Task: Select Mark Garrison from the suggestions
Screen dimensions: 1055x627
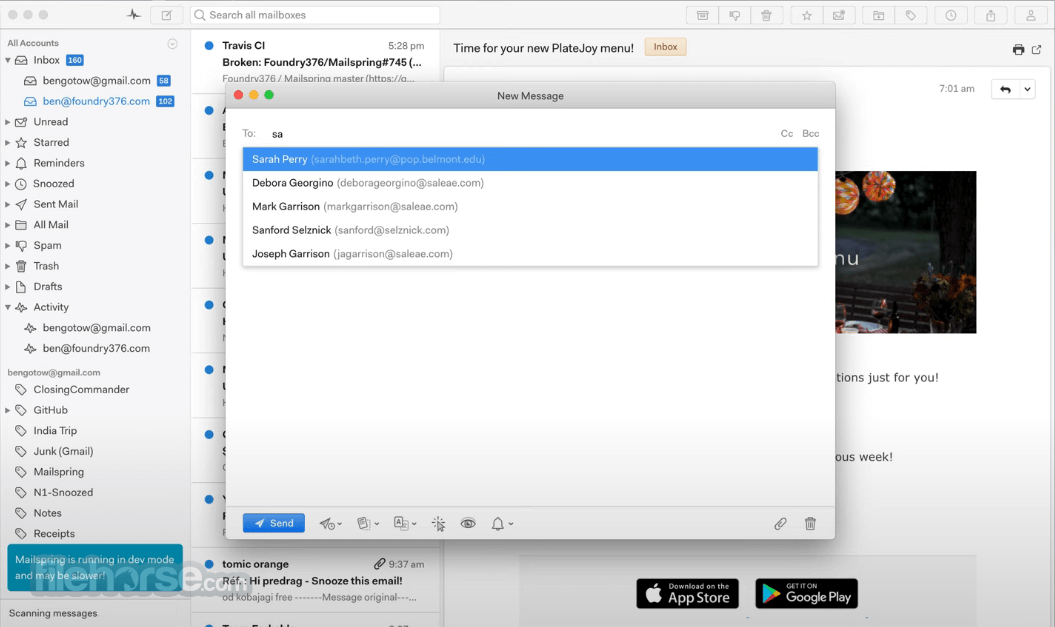Action: pos(530,207)
